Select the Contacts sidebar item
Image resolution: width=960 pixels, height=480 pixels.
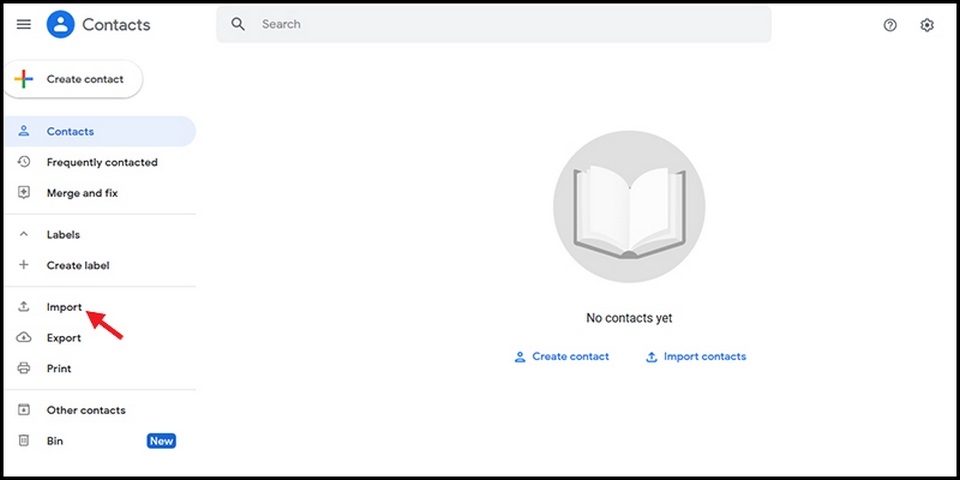pyautogui.click(x=100, y=131)
